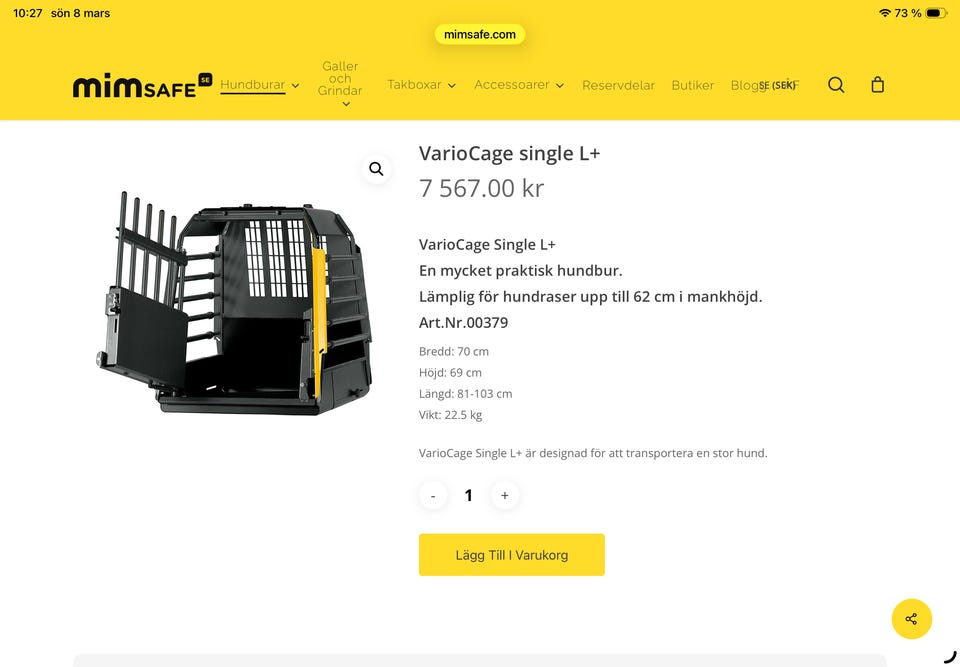Expand the Accessoarer dropdown chevron
This screenshot has width=960, height=667.
[560, 86]
